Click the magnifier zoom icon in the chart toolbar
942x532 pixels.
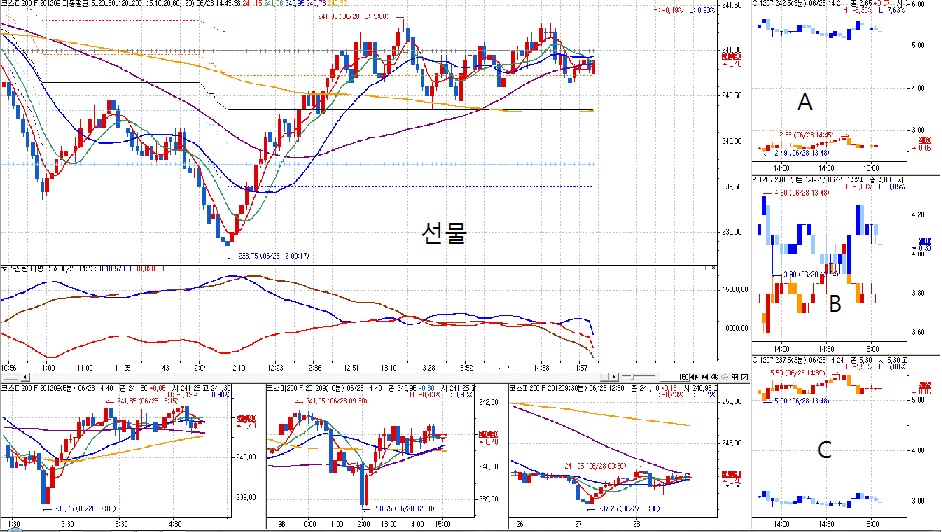pos(714,377)
